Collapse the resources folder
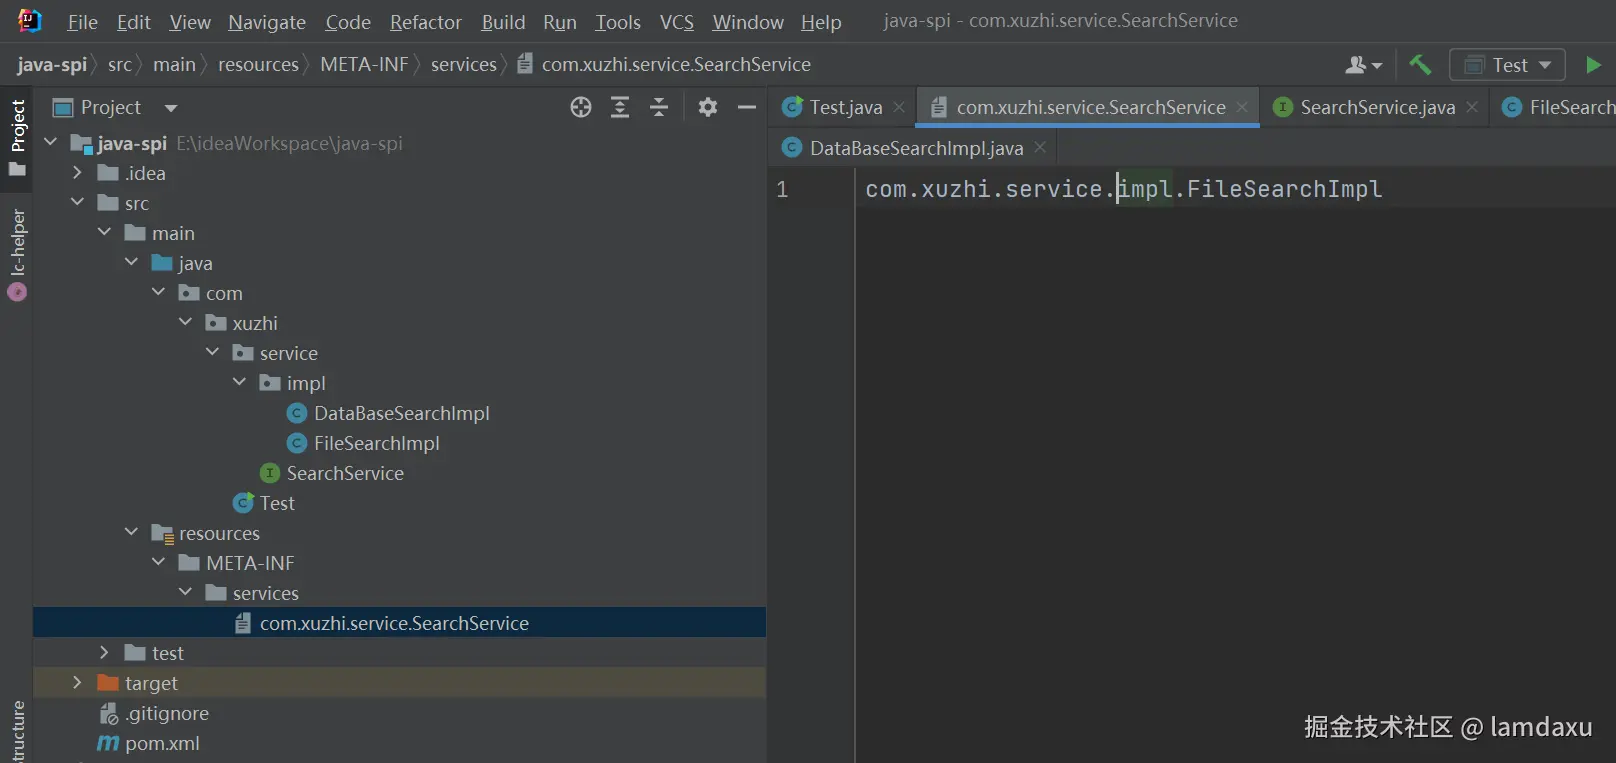 [x=132, y=533]
